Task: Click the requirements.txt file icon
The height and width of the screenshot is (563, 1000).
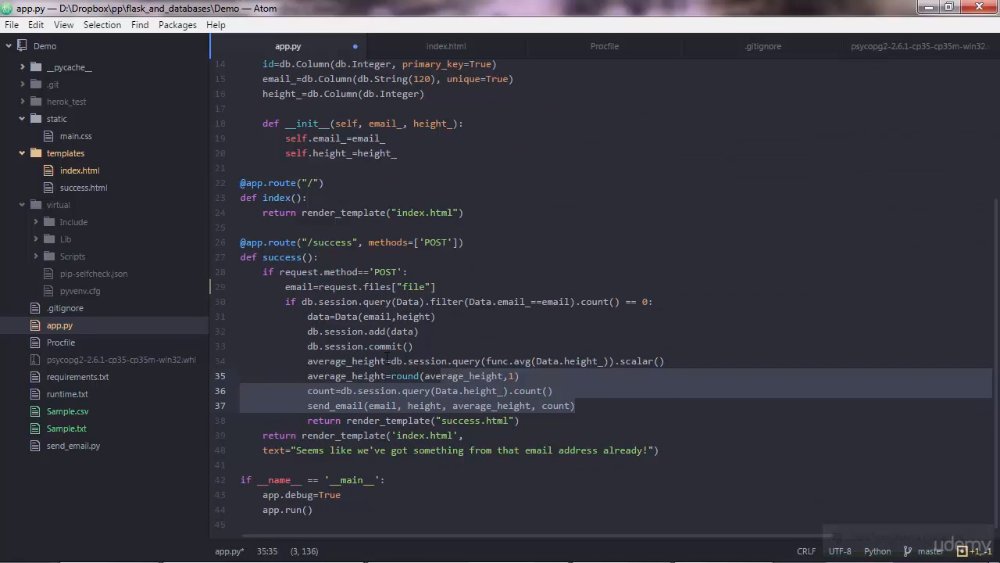Action: pos(35,377)
